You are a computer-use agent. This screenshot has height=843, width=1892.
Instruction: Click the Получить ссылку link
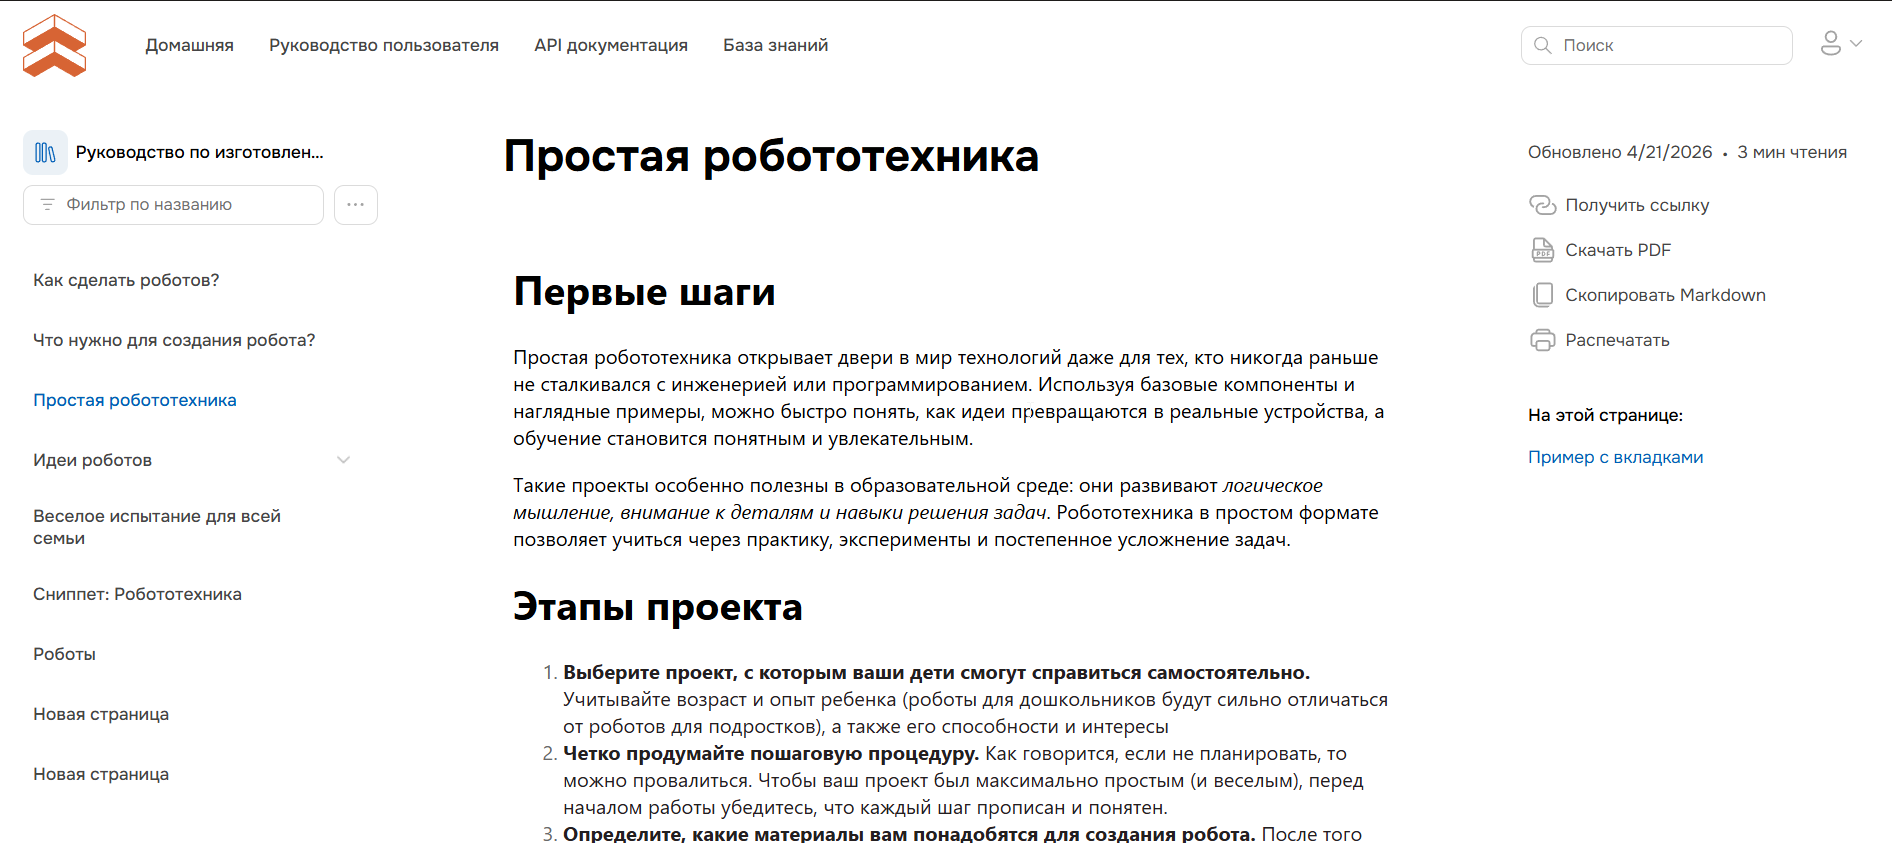tap(1637, 205)
